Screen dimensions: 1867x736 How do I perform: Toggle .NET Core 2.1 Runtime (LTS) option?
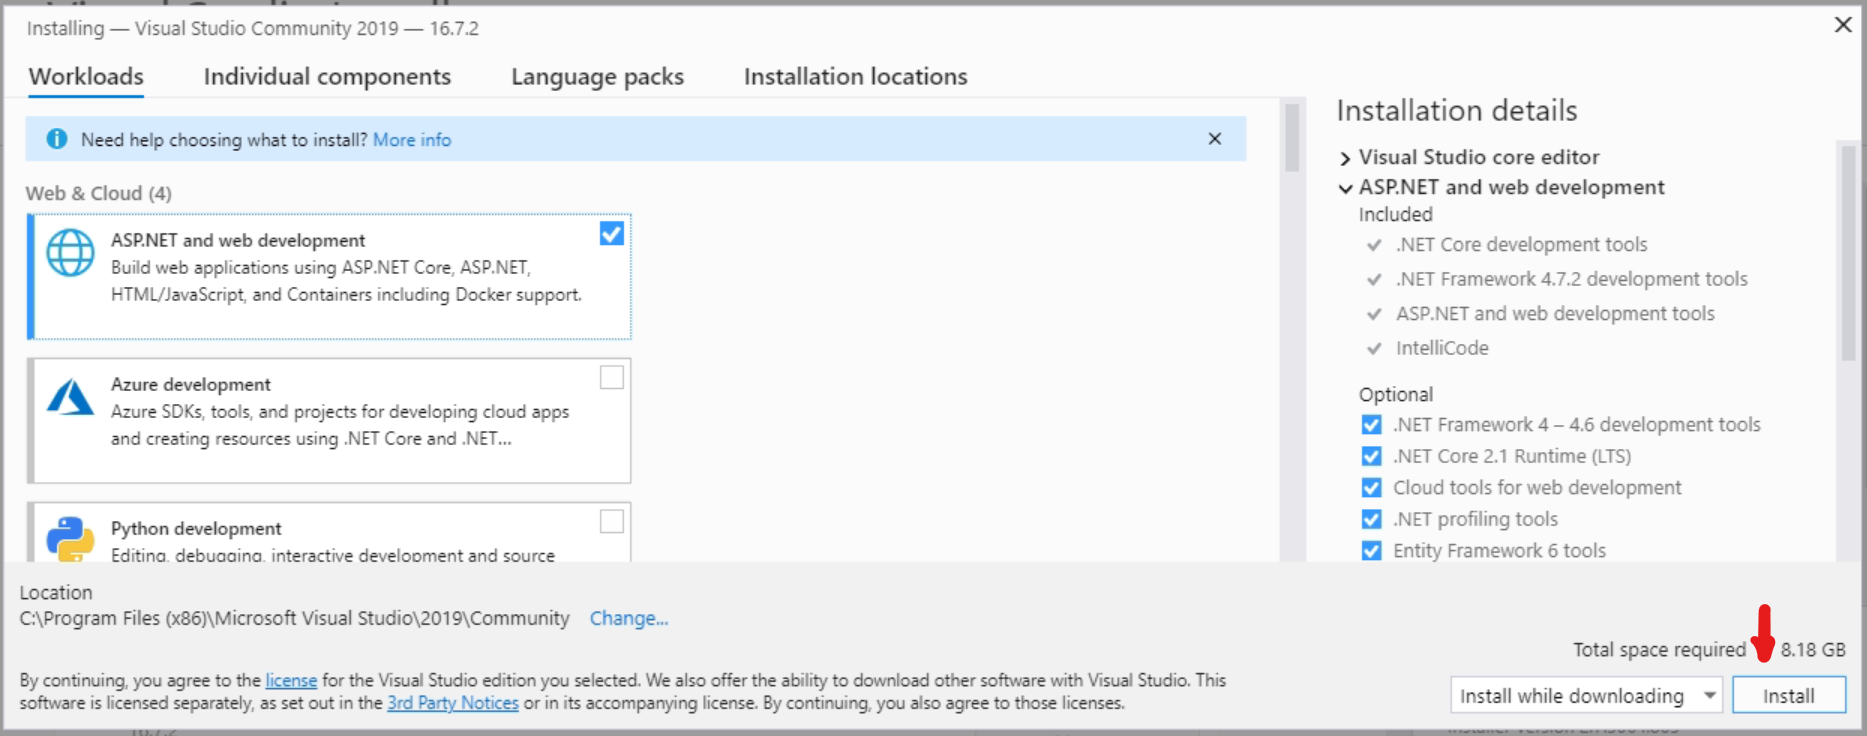[x=1372, y=456]
